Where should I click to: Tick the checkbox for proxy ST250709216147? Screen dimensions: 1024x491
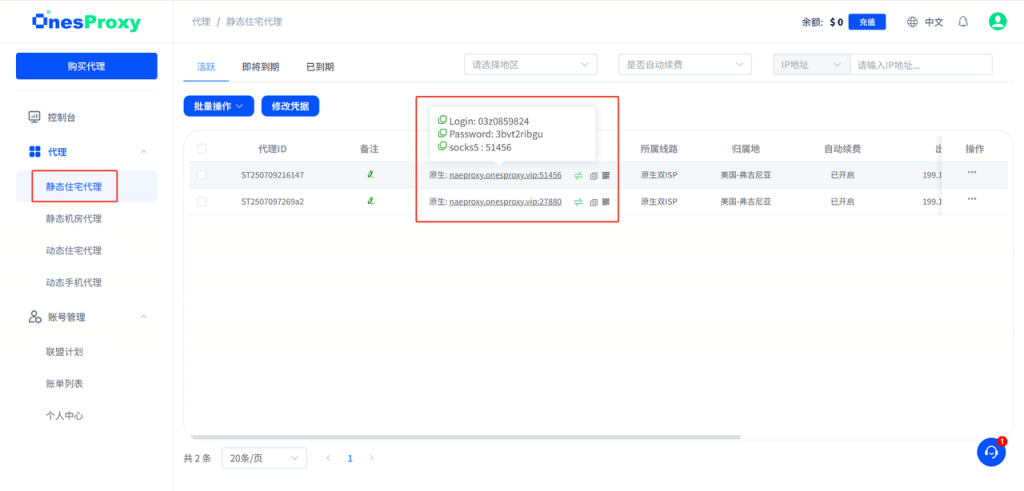202,175
